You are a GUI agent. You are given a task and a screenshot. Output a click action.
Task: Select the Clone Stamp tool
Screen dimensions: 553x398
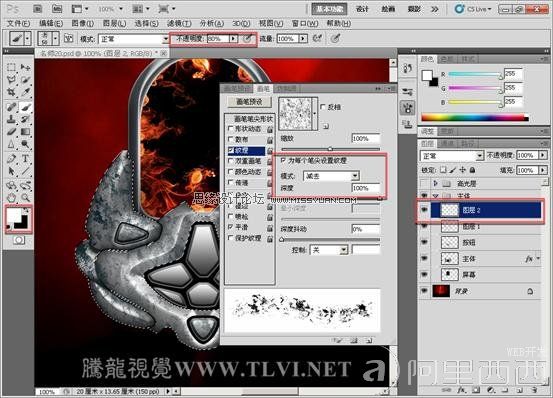coord(12,119)
